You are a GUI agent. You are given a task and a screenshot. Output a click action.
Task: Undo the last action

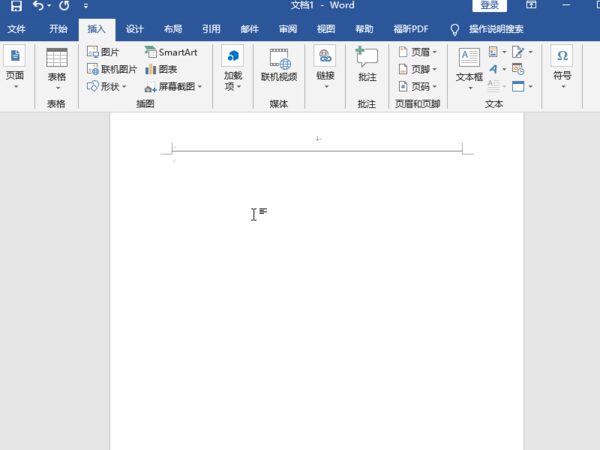click(38, 5)
